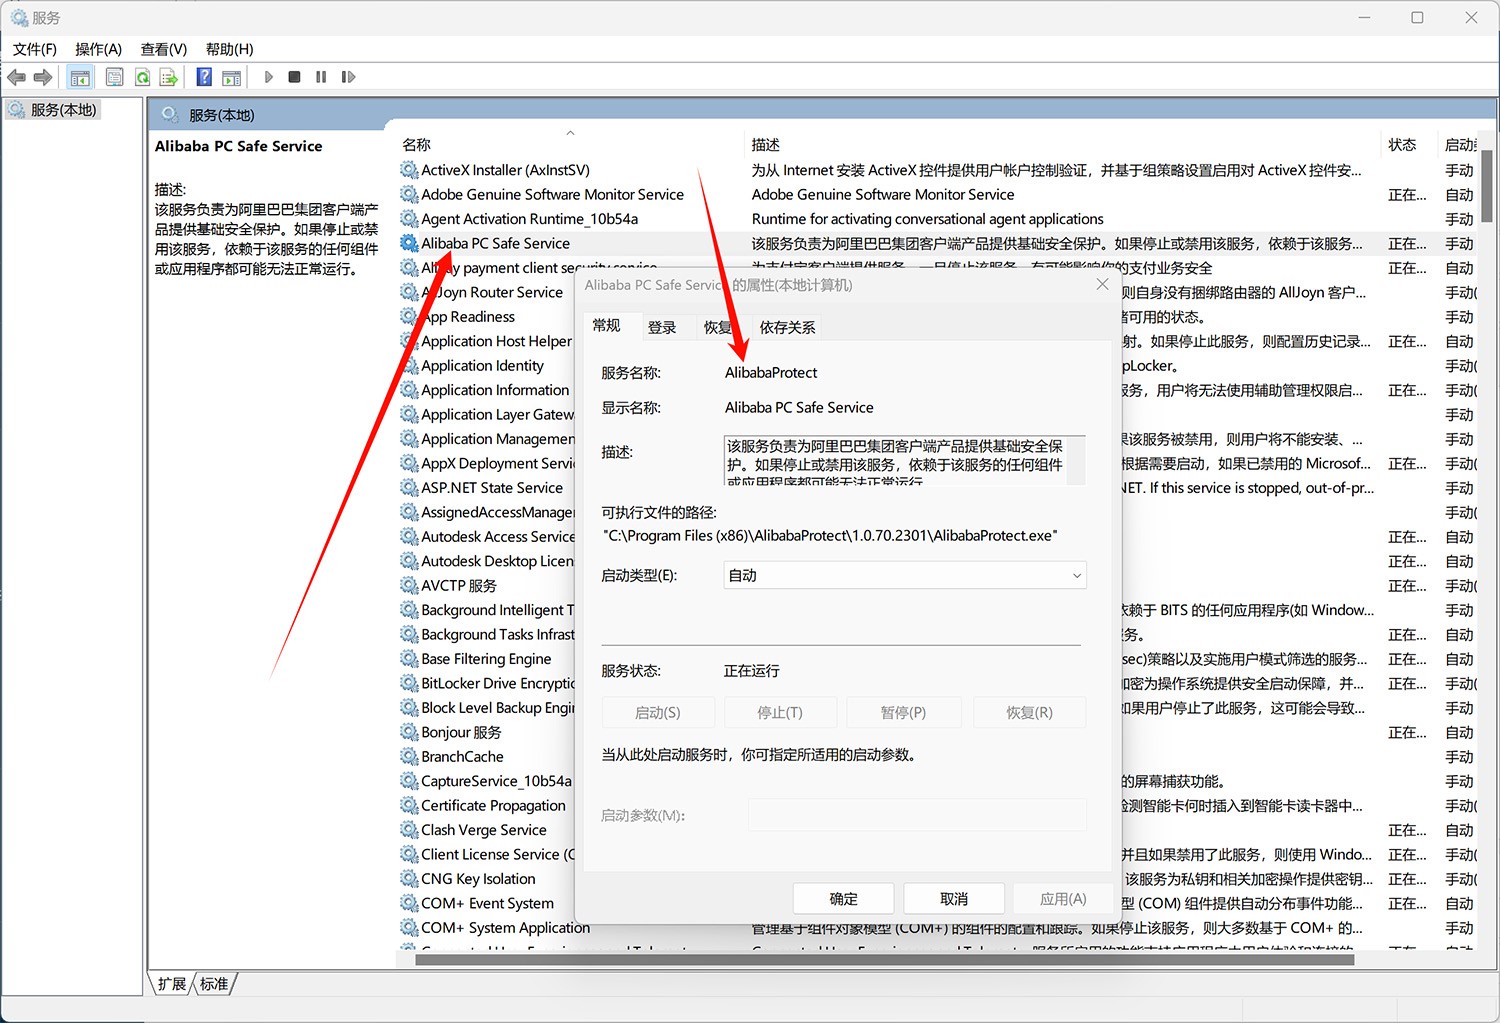This screenshot has width=1500, height=1023.
Task: Select the Base Filtering Engine row
Action: click(486, 659)
